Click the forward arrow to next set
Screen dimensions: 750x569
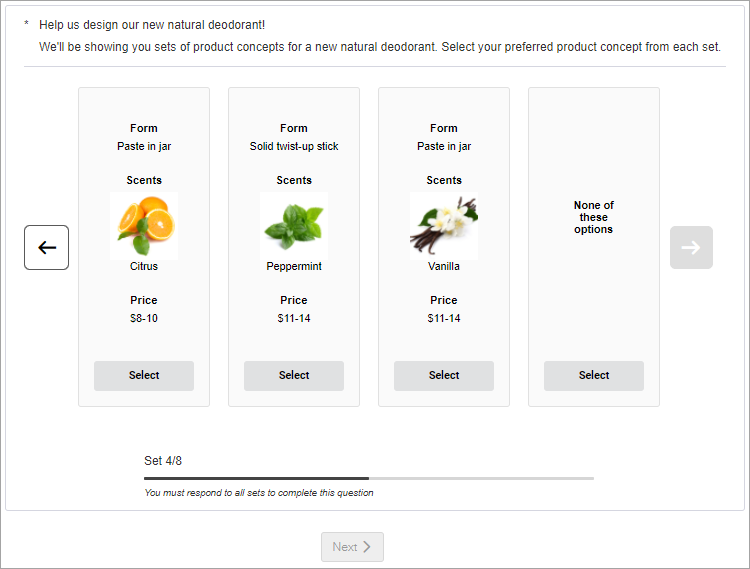pyautogui.click(x=691, y=247)
